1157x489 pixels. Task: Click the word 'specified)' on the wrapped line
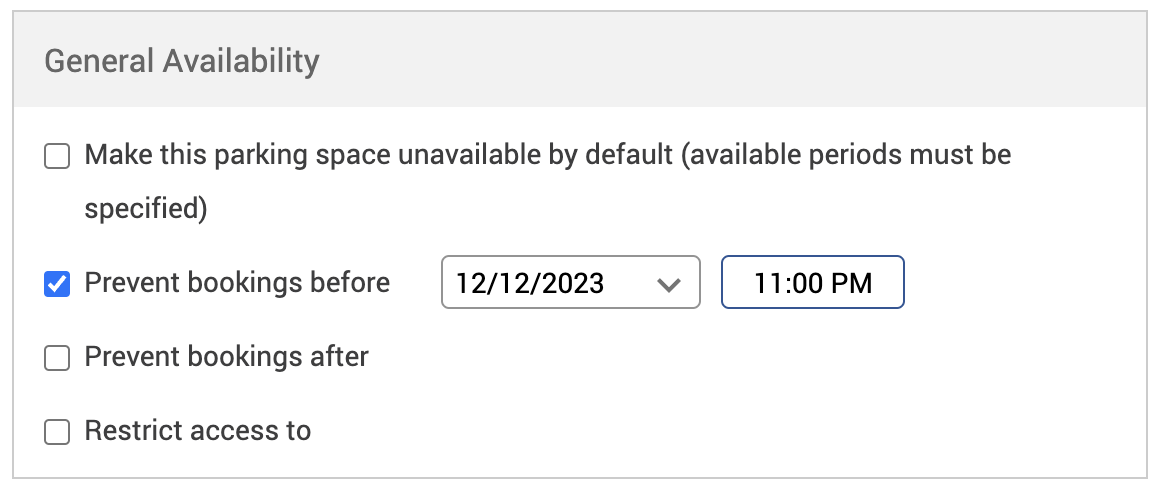tap(146, 209)
